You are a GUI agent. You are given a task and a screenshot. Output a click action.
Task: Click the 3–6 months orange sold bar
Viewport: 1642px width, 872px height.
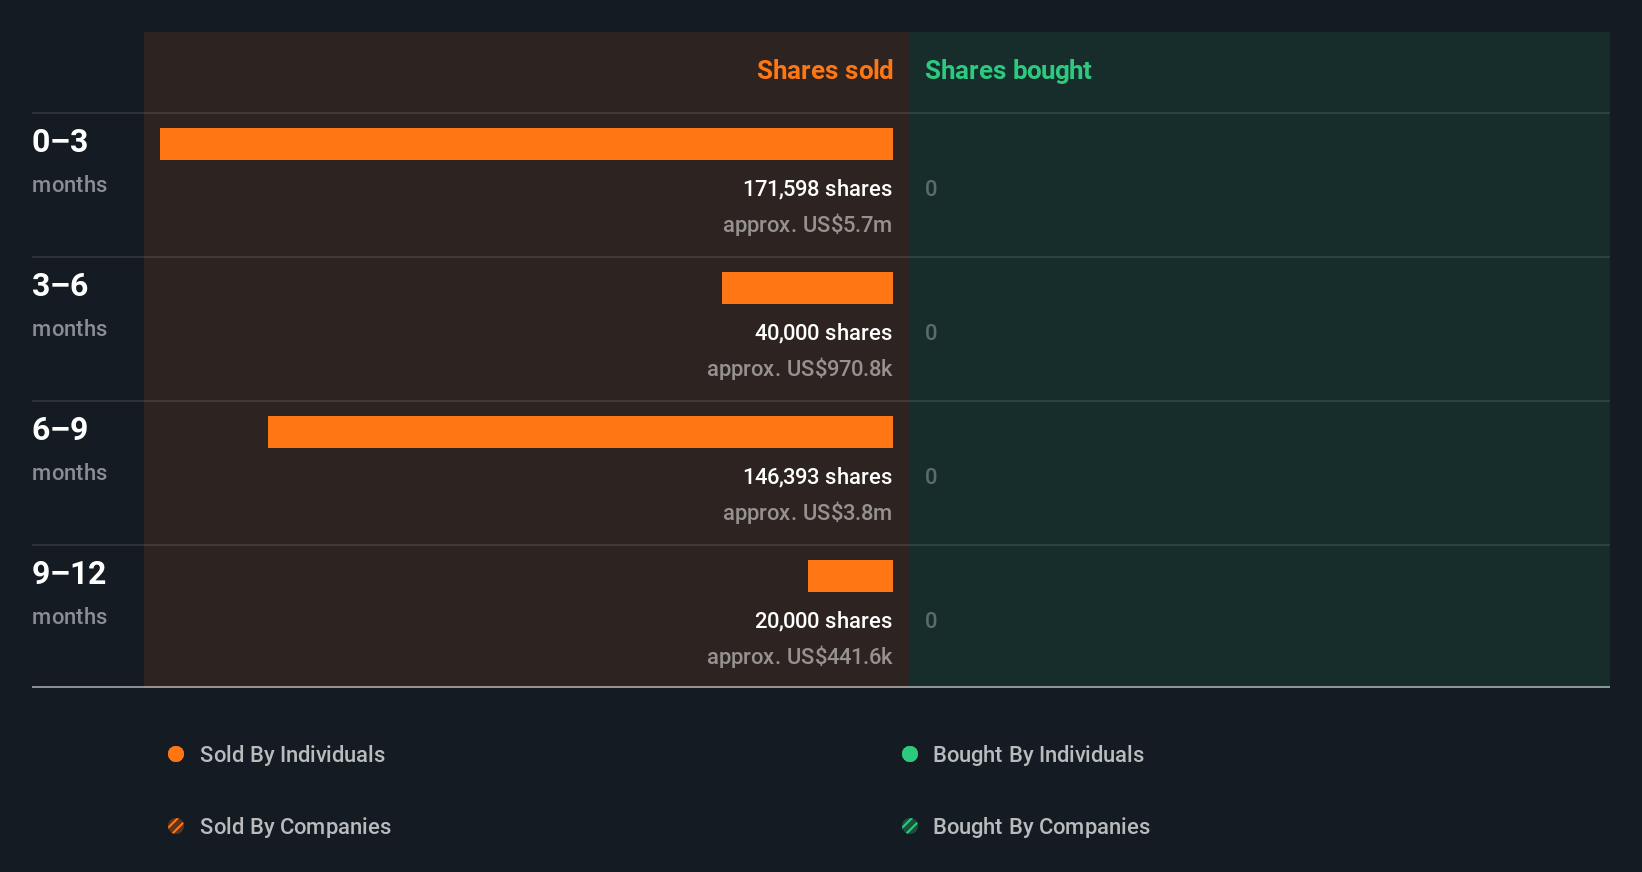807,288
